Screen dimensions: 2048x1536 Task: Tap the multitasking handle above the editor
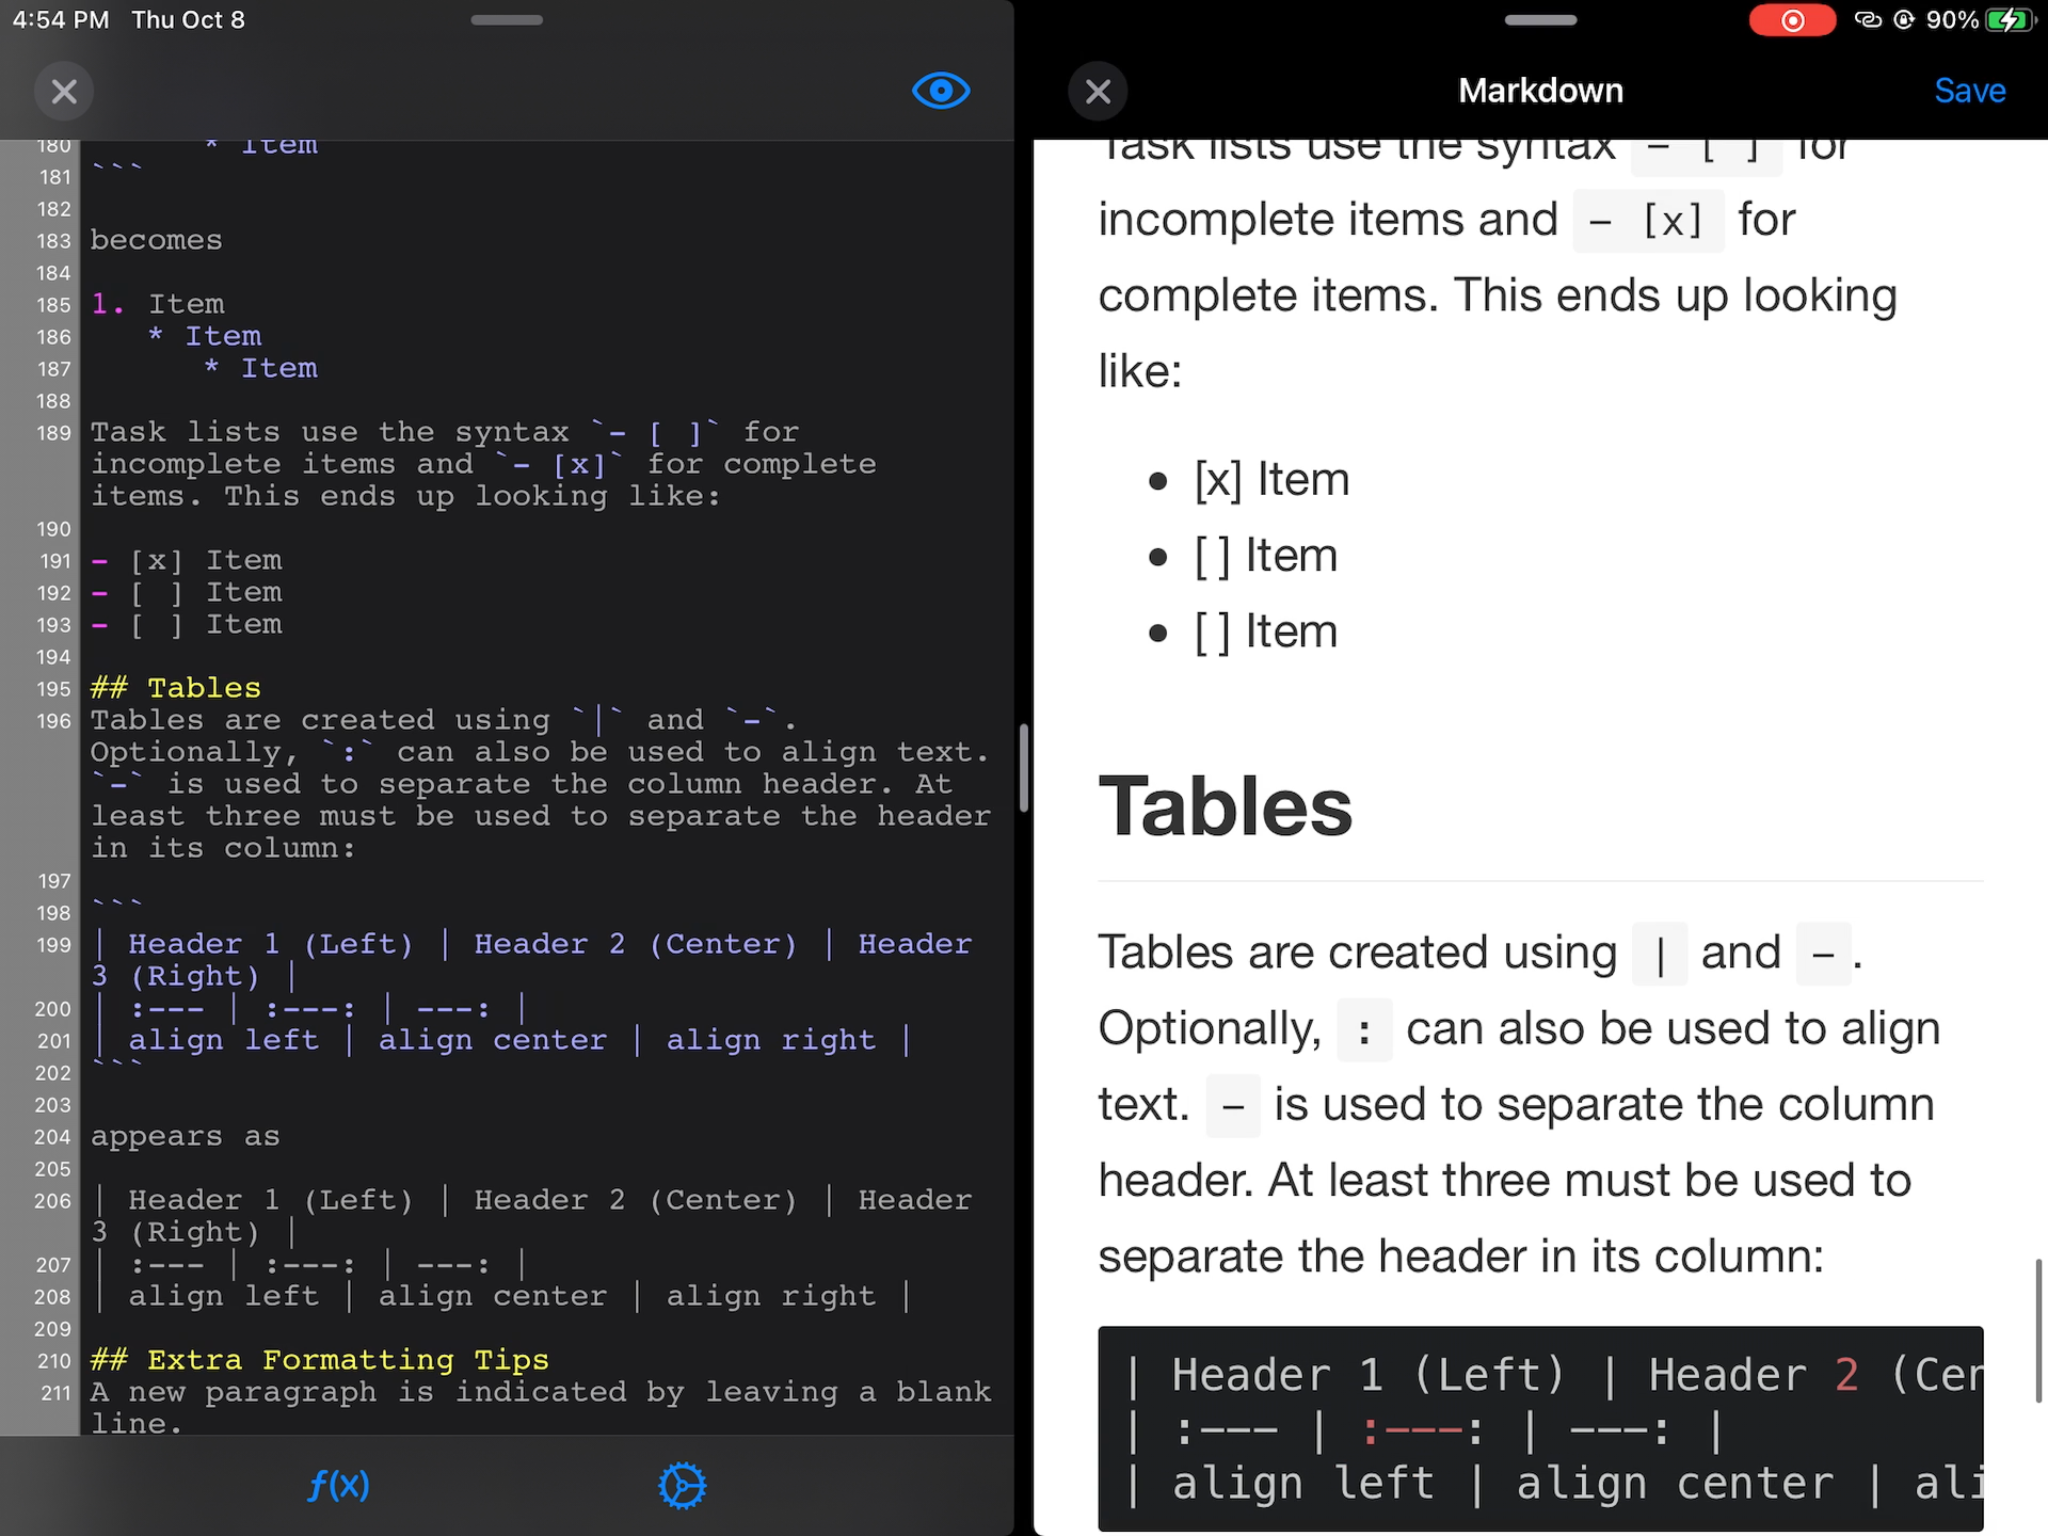(x=507, y=20)
